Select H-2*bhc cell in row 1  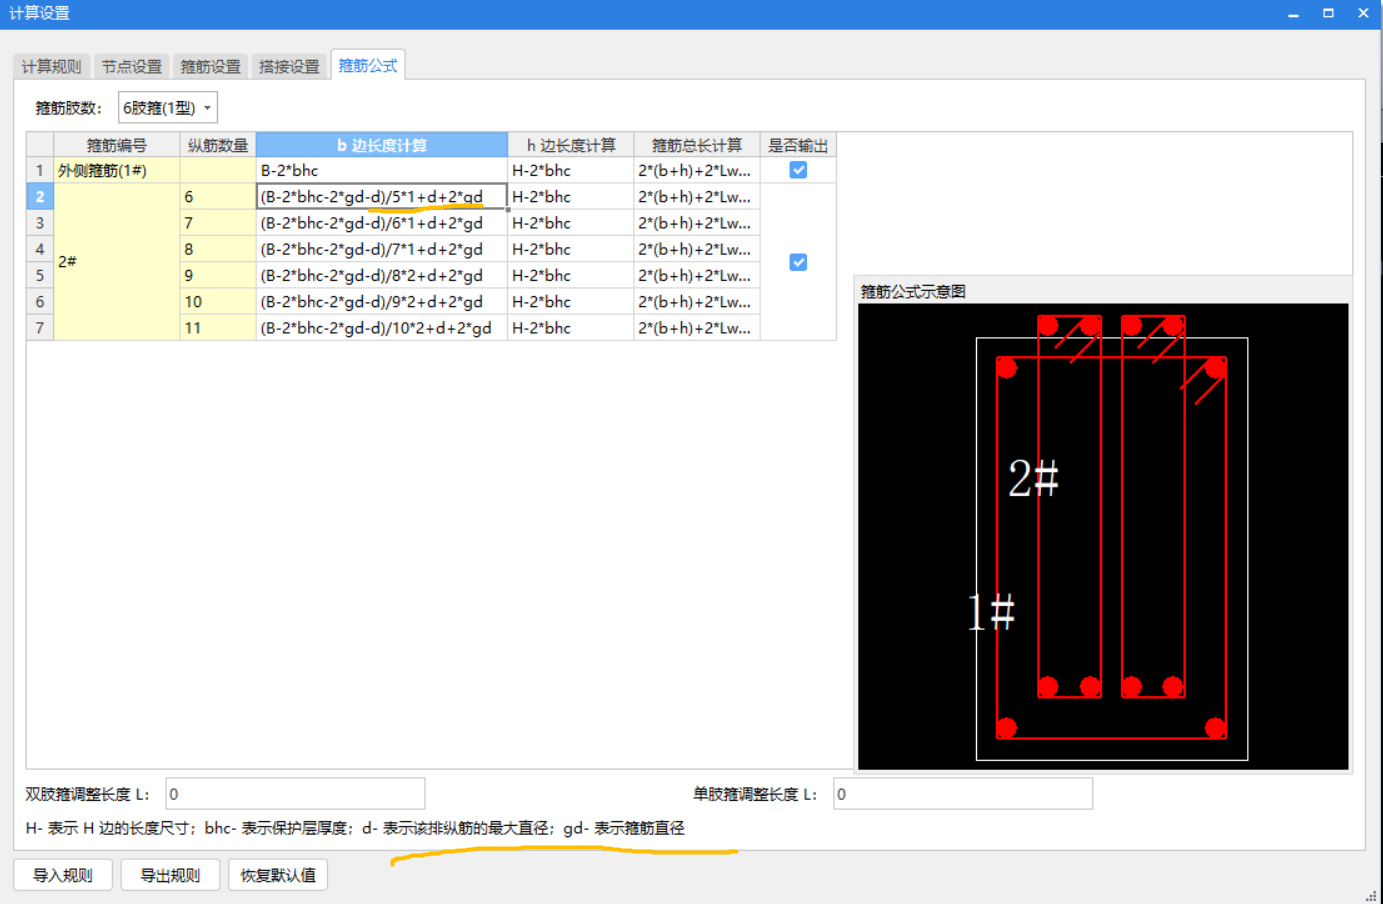tap(571, 170)
